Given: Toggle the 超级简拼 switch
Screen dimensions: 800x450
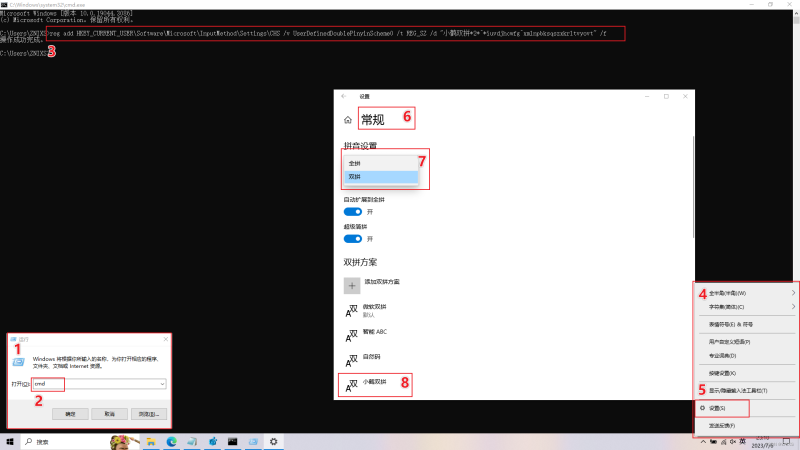Looking at the screenshot, I should 352,239.
